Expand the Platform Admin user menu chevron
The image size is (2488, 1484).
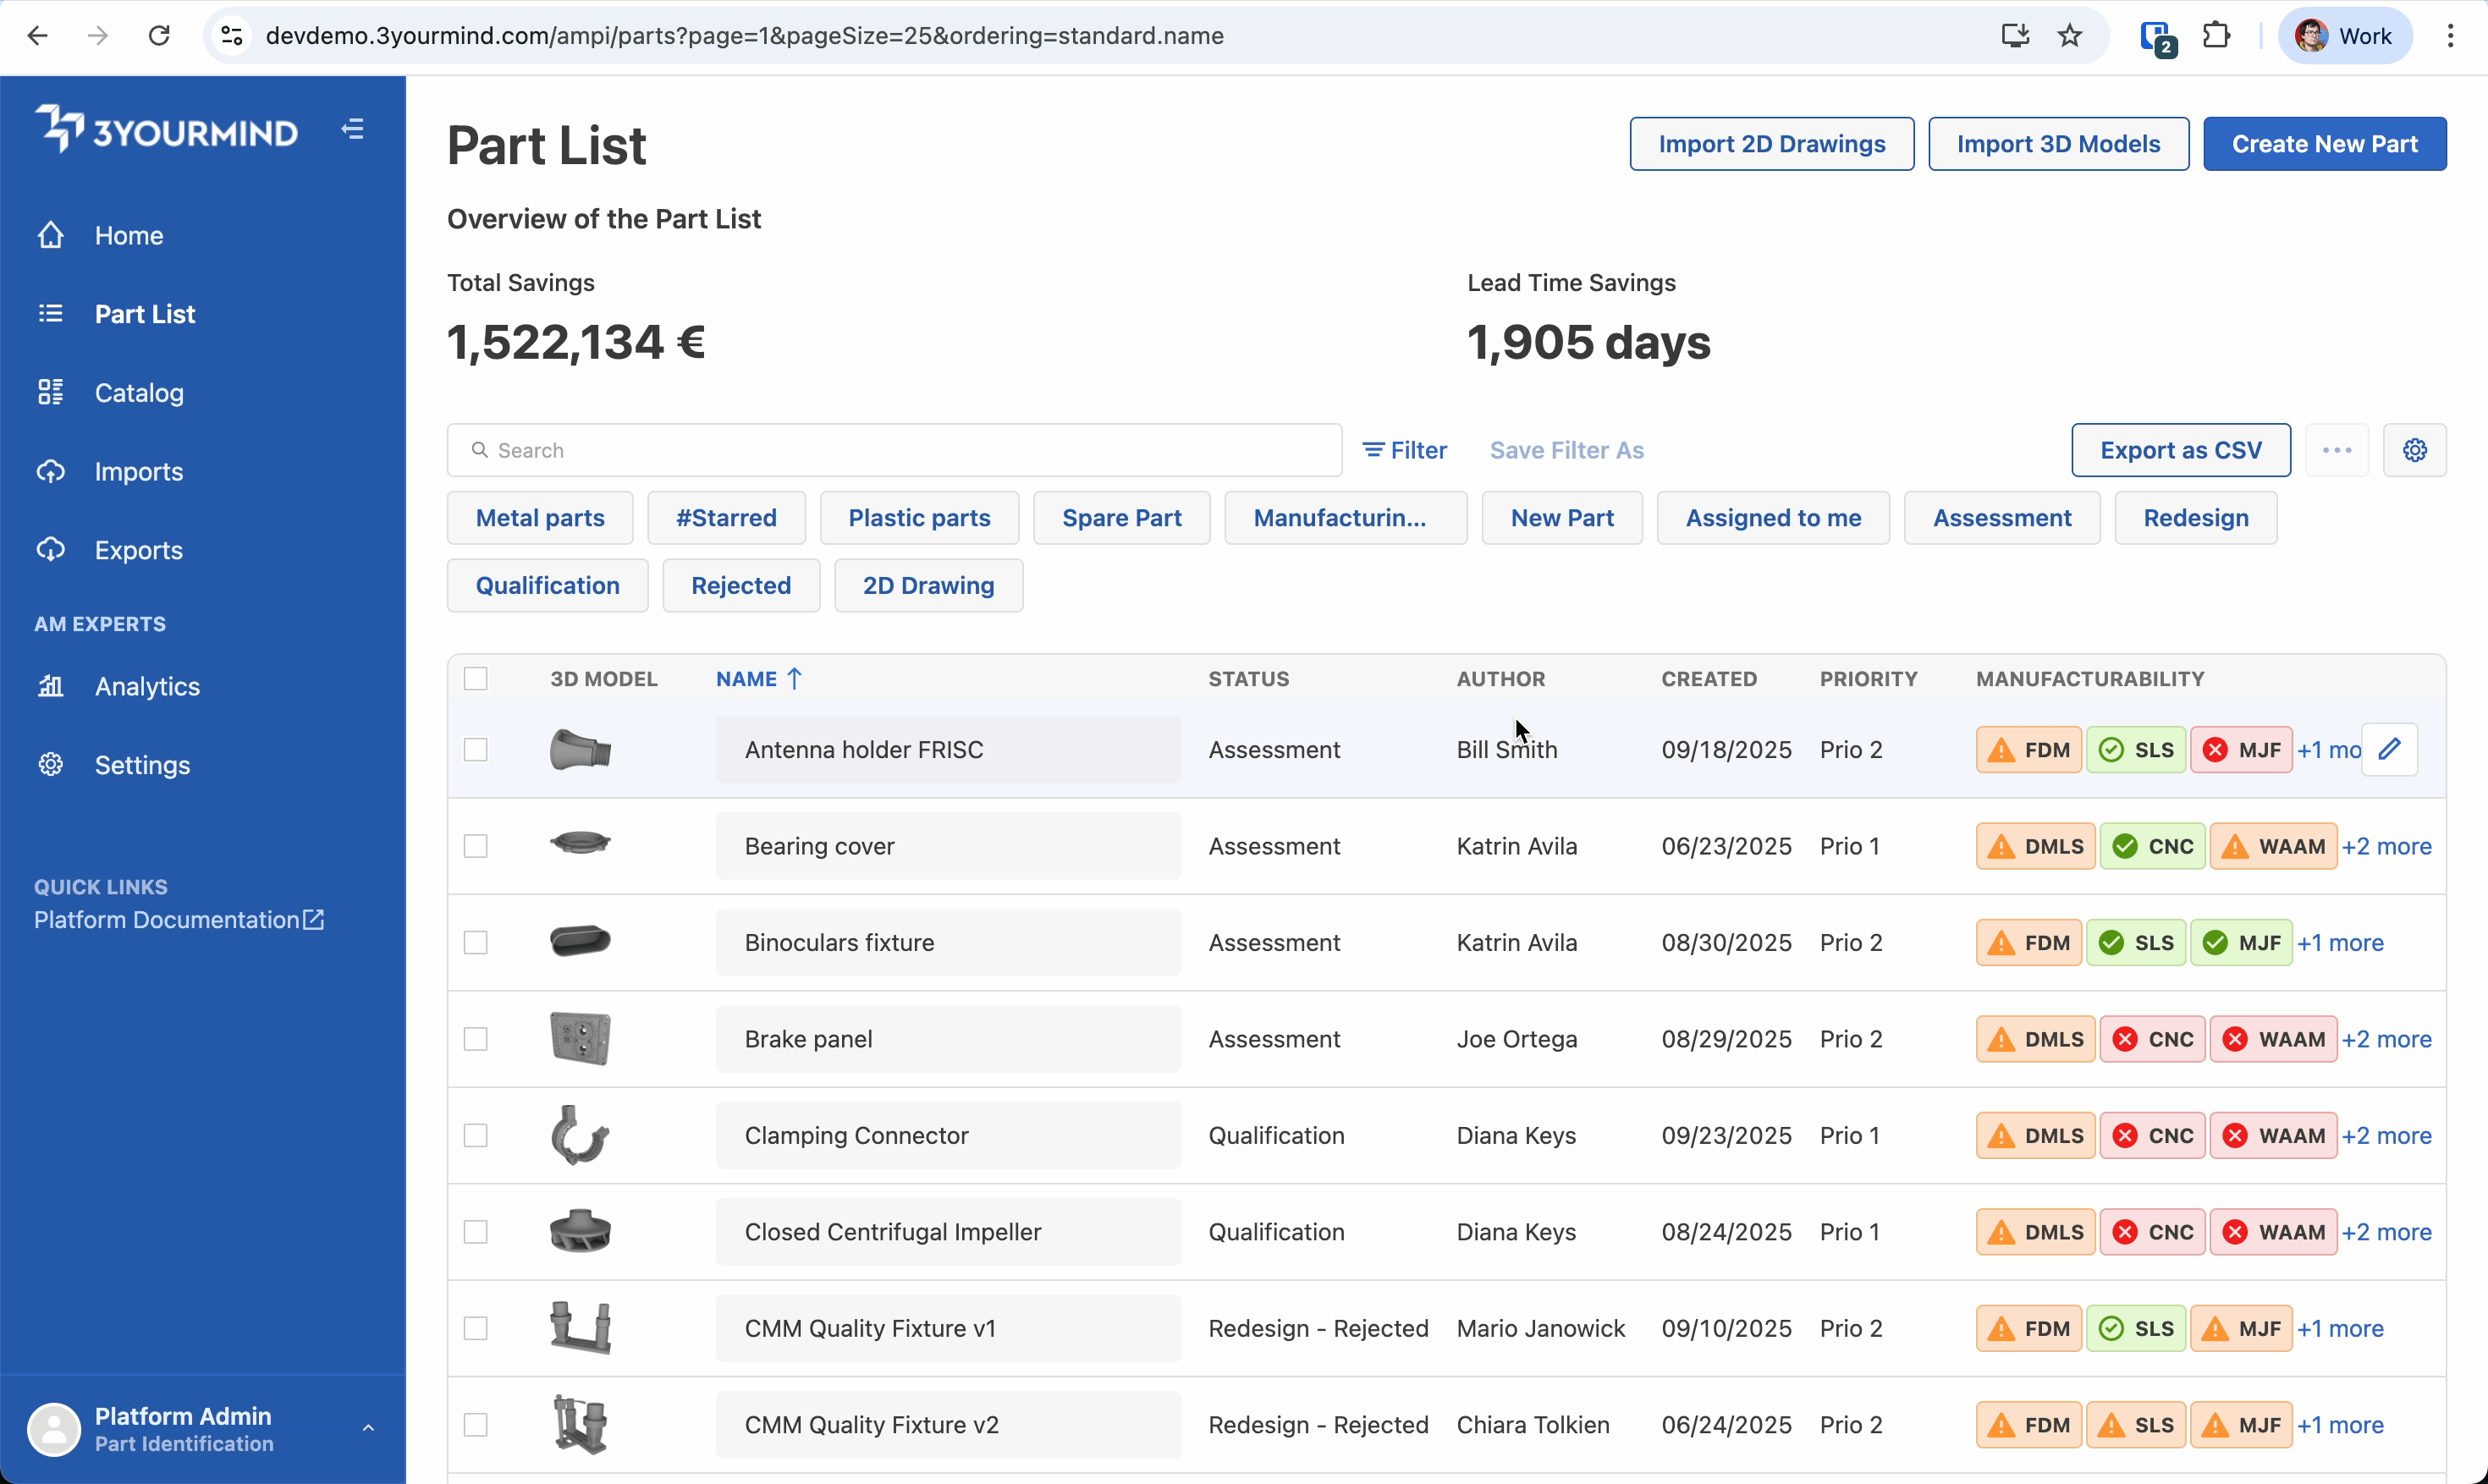pyautogui.click(x=368, y=1428)
